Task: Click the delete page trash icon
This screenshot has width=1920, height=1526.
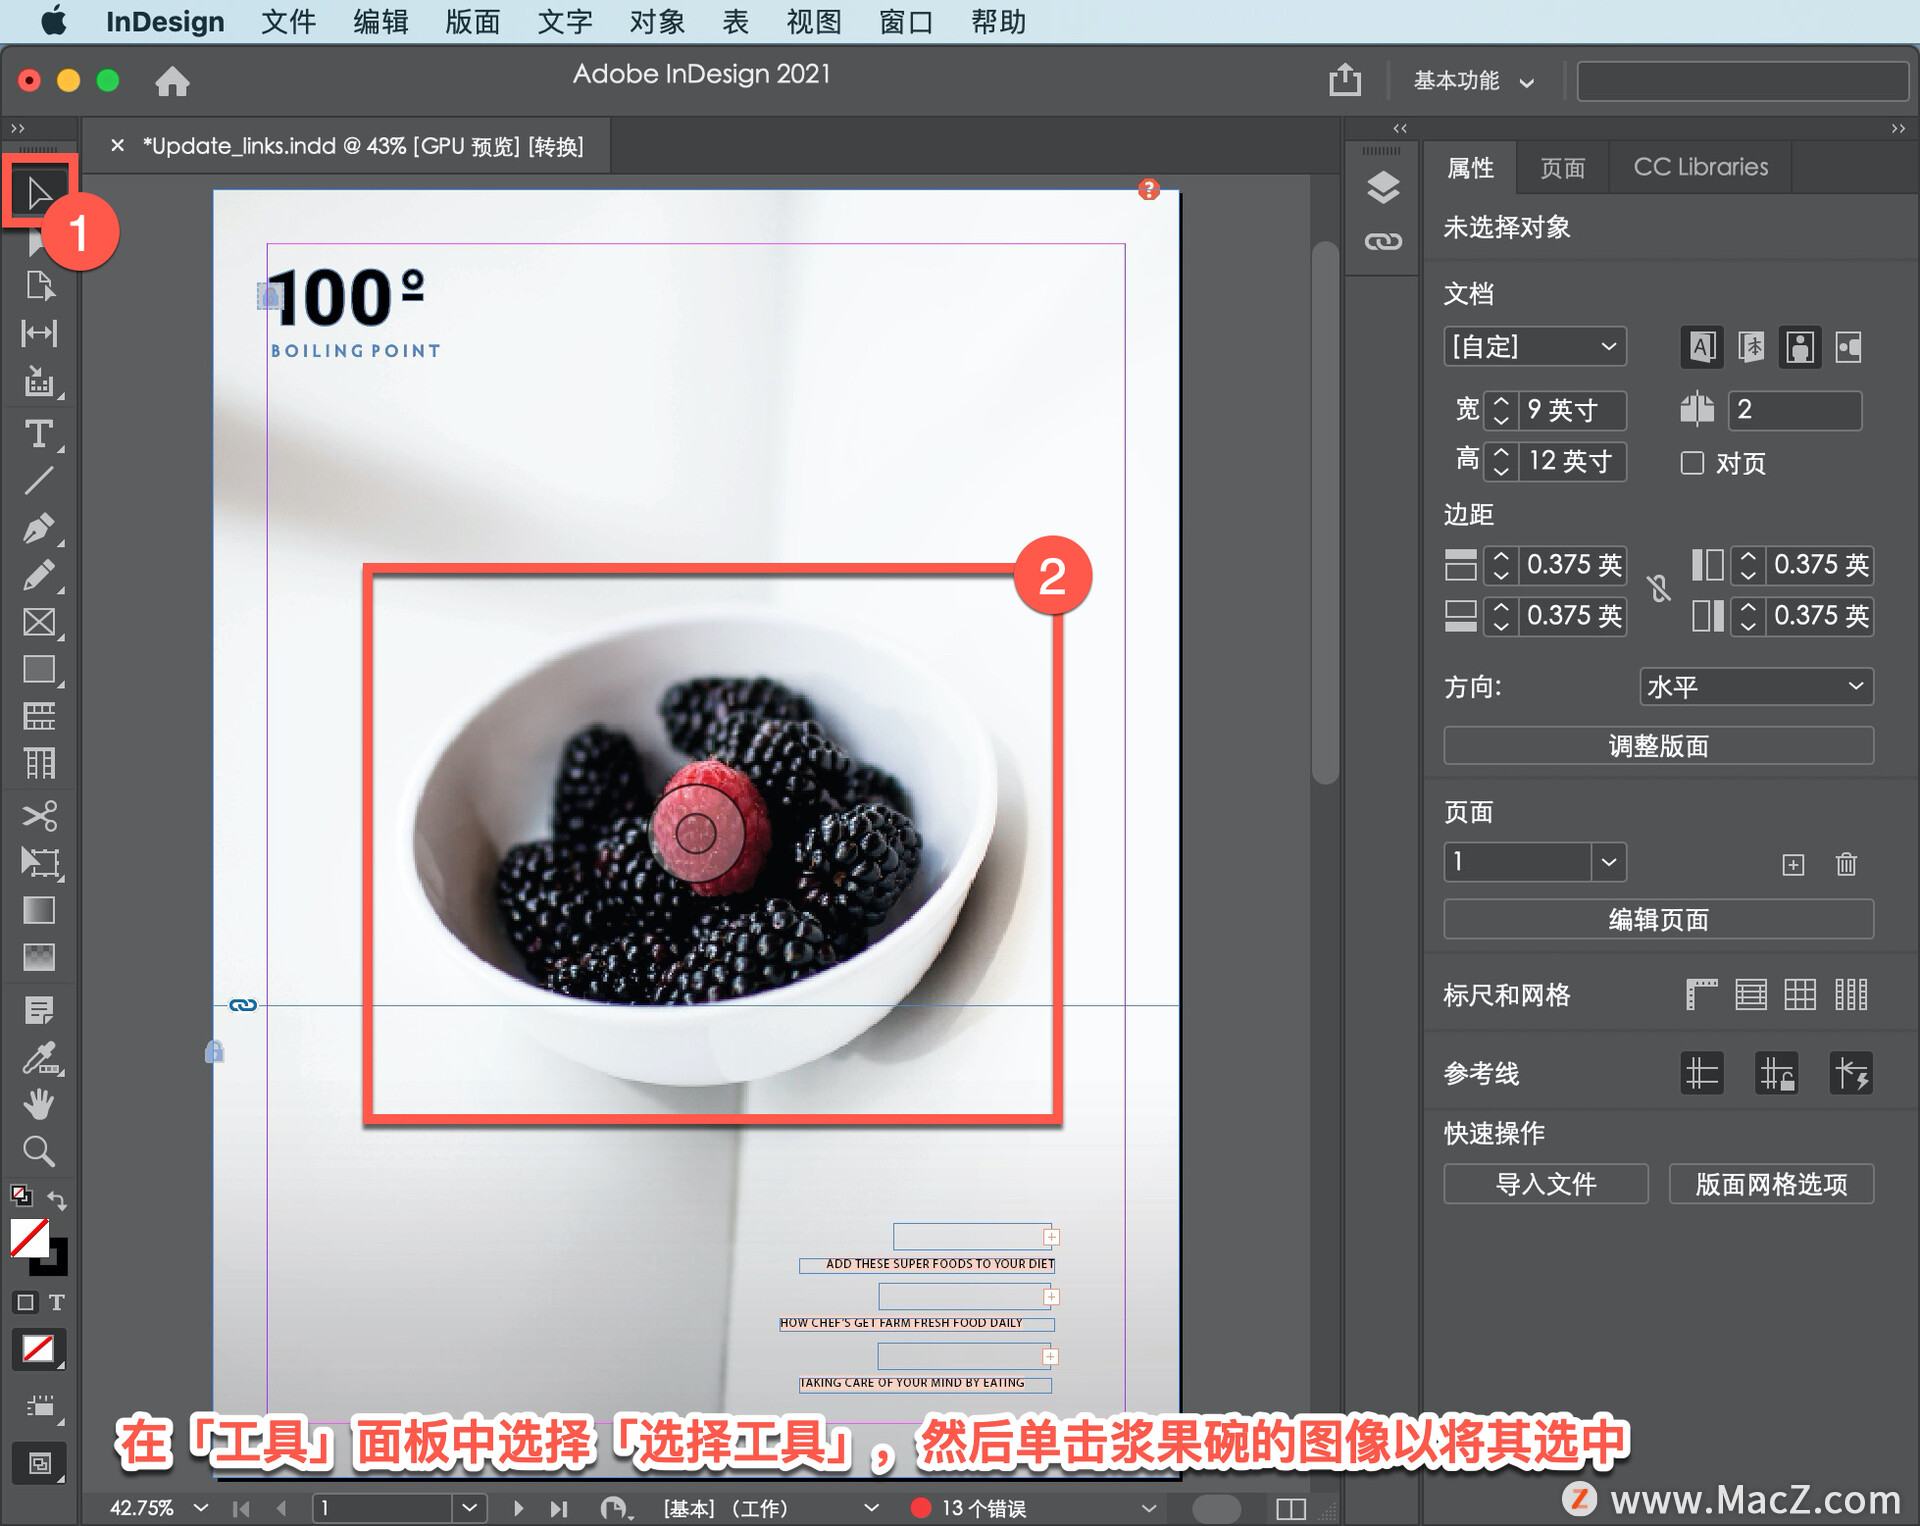Action: point(1846,864)
